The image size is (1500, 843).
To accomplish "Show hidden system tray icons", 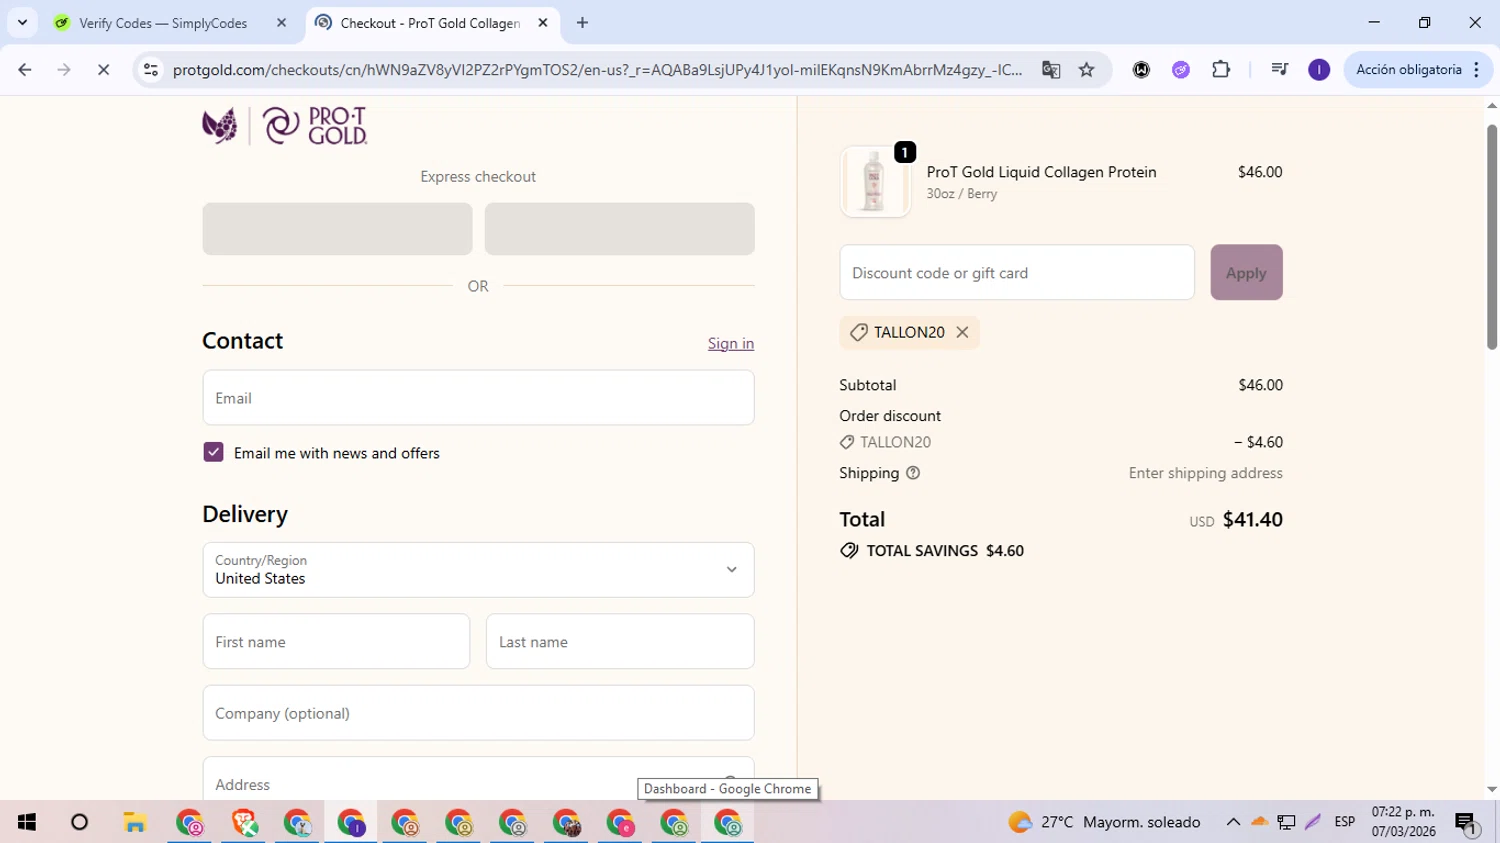I will pyautogui.click(x=1233, y=822).
